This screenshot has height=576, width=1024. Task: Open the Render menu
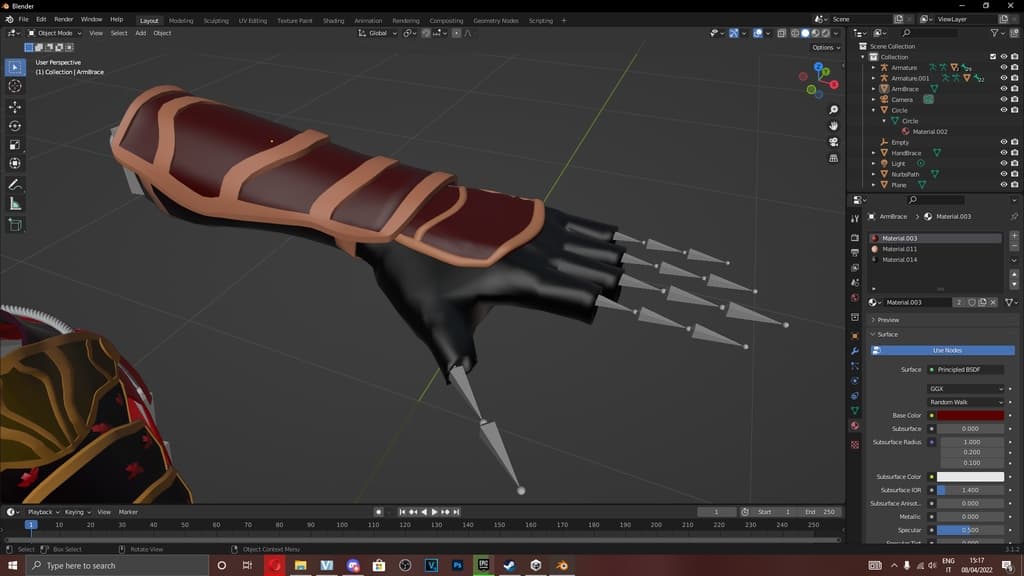64,19
